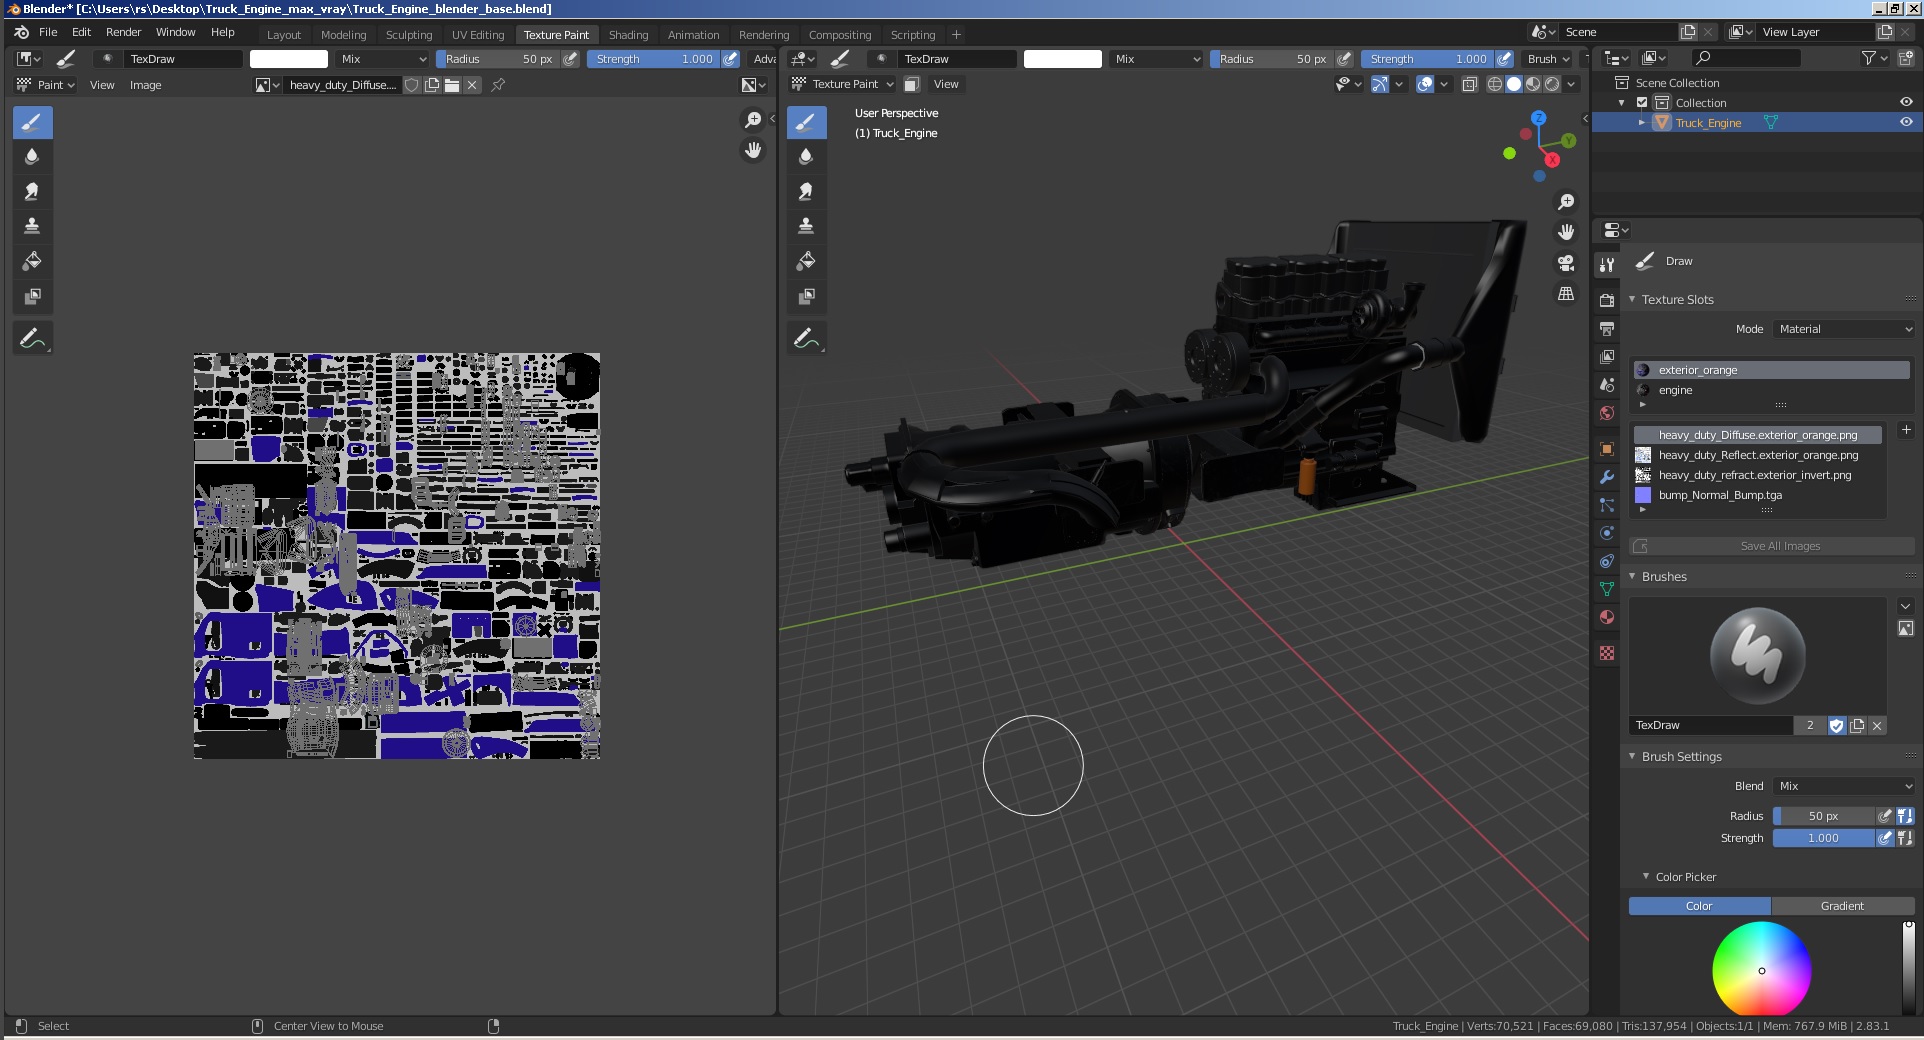
Task: Open the Modifiers properties tab
Action: tap(1607, 477)
